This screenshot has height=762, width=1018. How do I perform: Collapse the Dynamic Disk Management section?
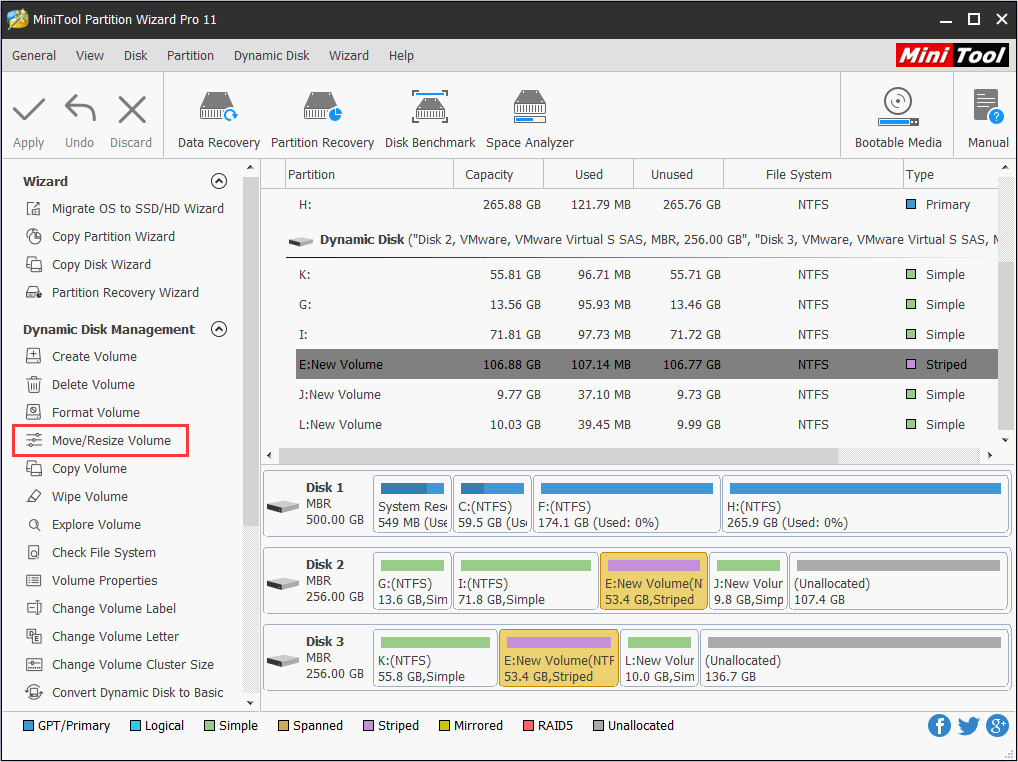tap(219, 329)
